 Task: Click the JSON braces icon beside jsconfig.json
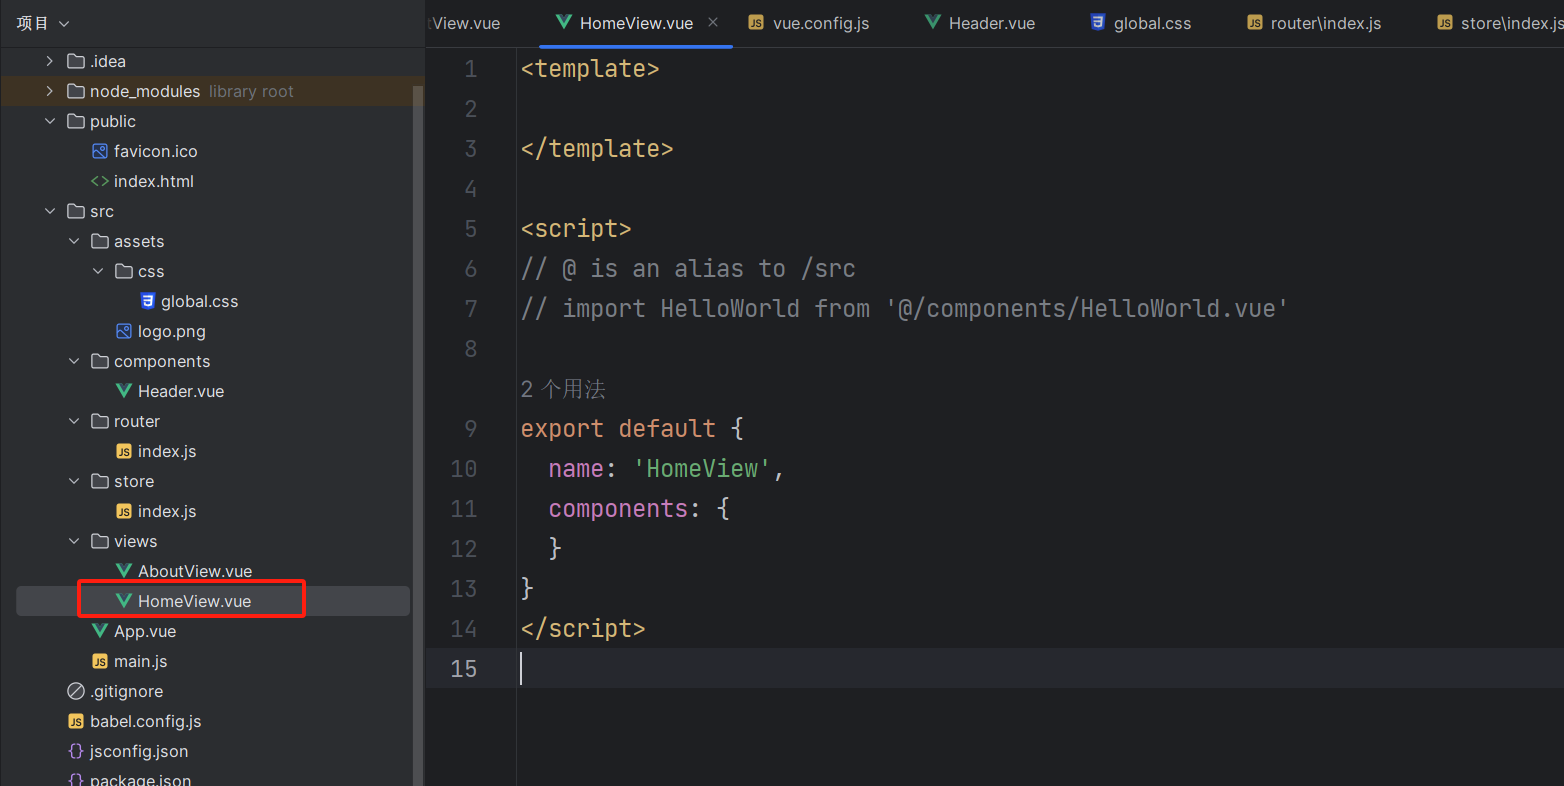(76, 751)
